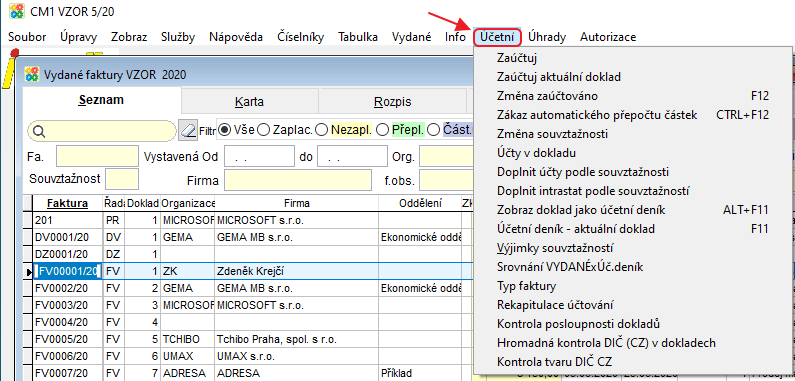Open the Zobraz menu

[x=129, y=37]
